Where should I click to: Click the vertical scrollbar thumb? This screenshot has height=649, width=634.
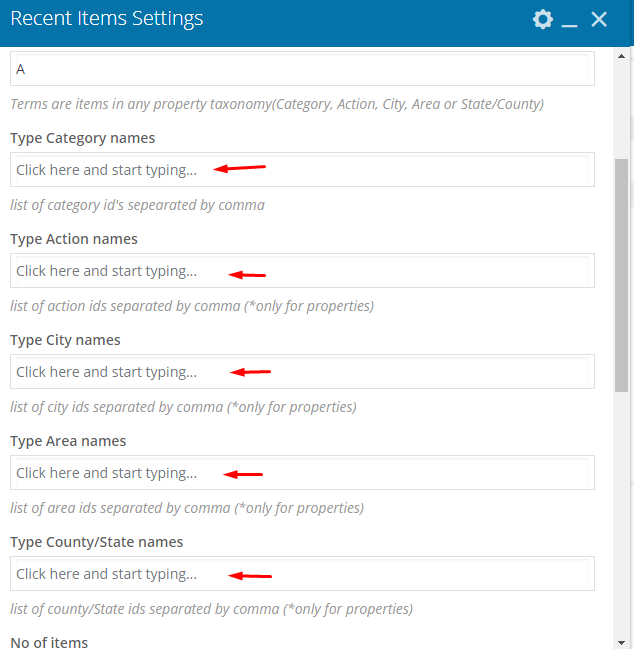(x=621, y=275)
